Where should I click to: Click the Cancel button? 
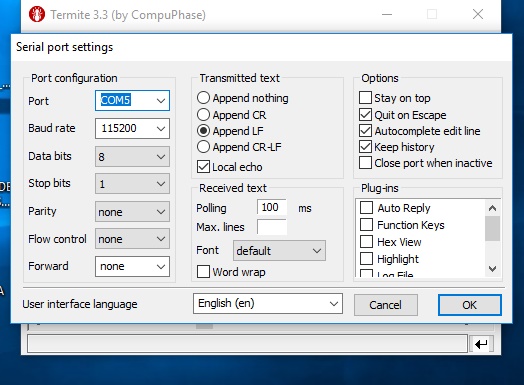point(386,305)
